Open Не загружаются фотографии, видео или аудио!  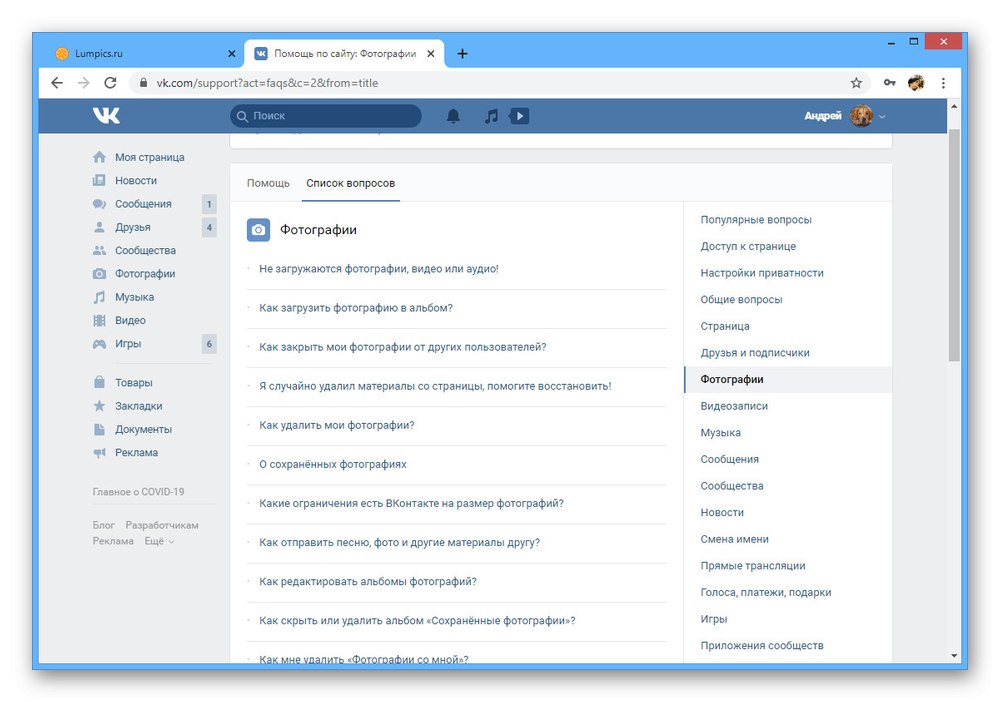(379, 269)
